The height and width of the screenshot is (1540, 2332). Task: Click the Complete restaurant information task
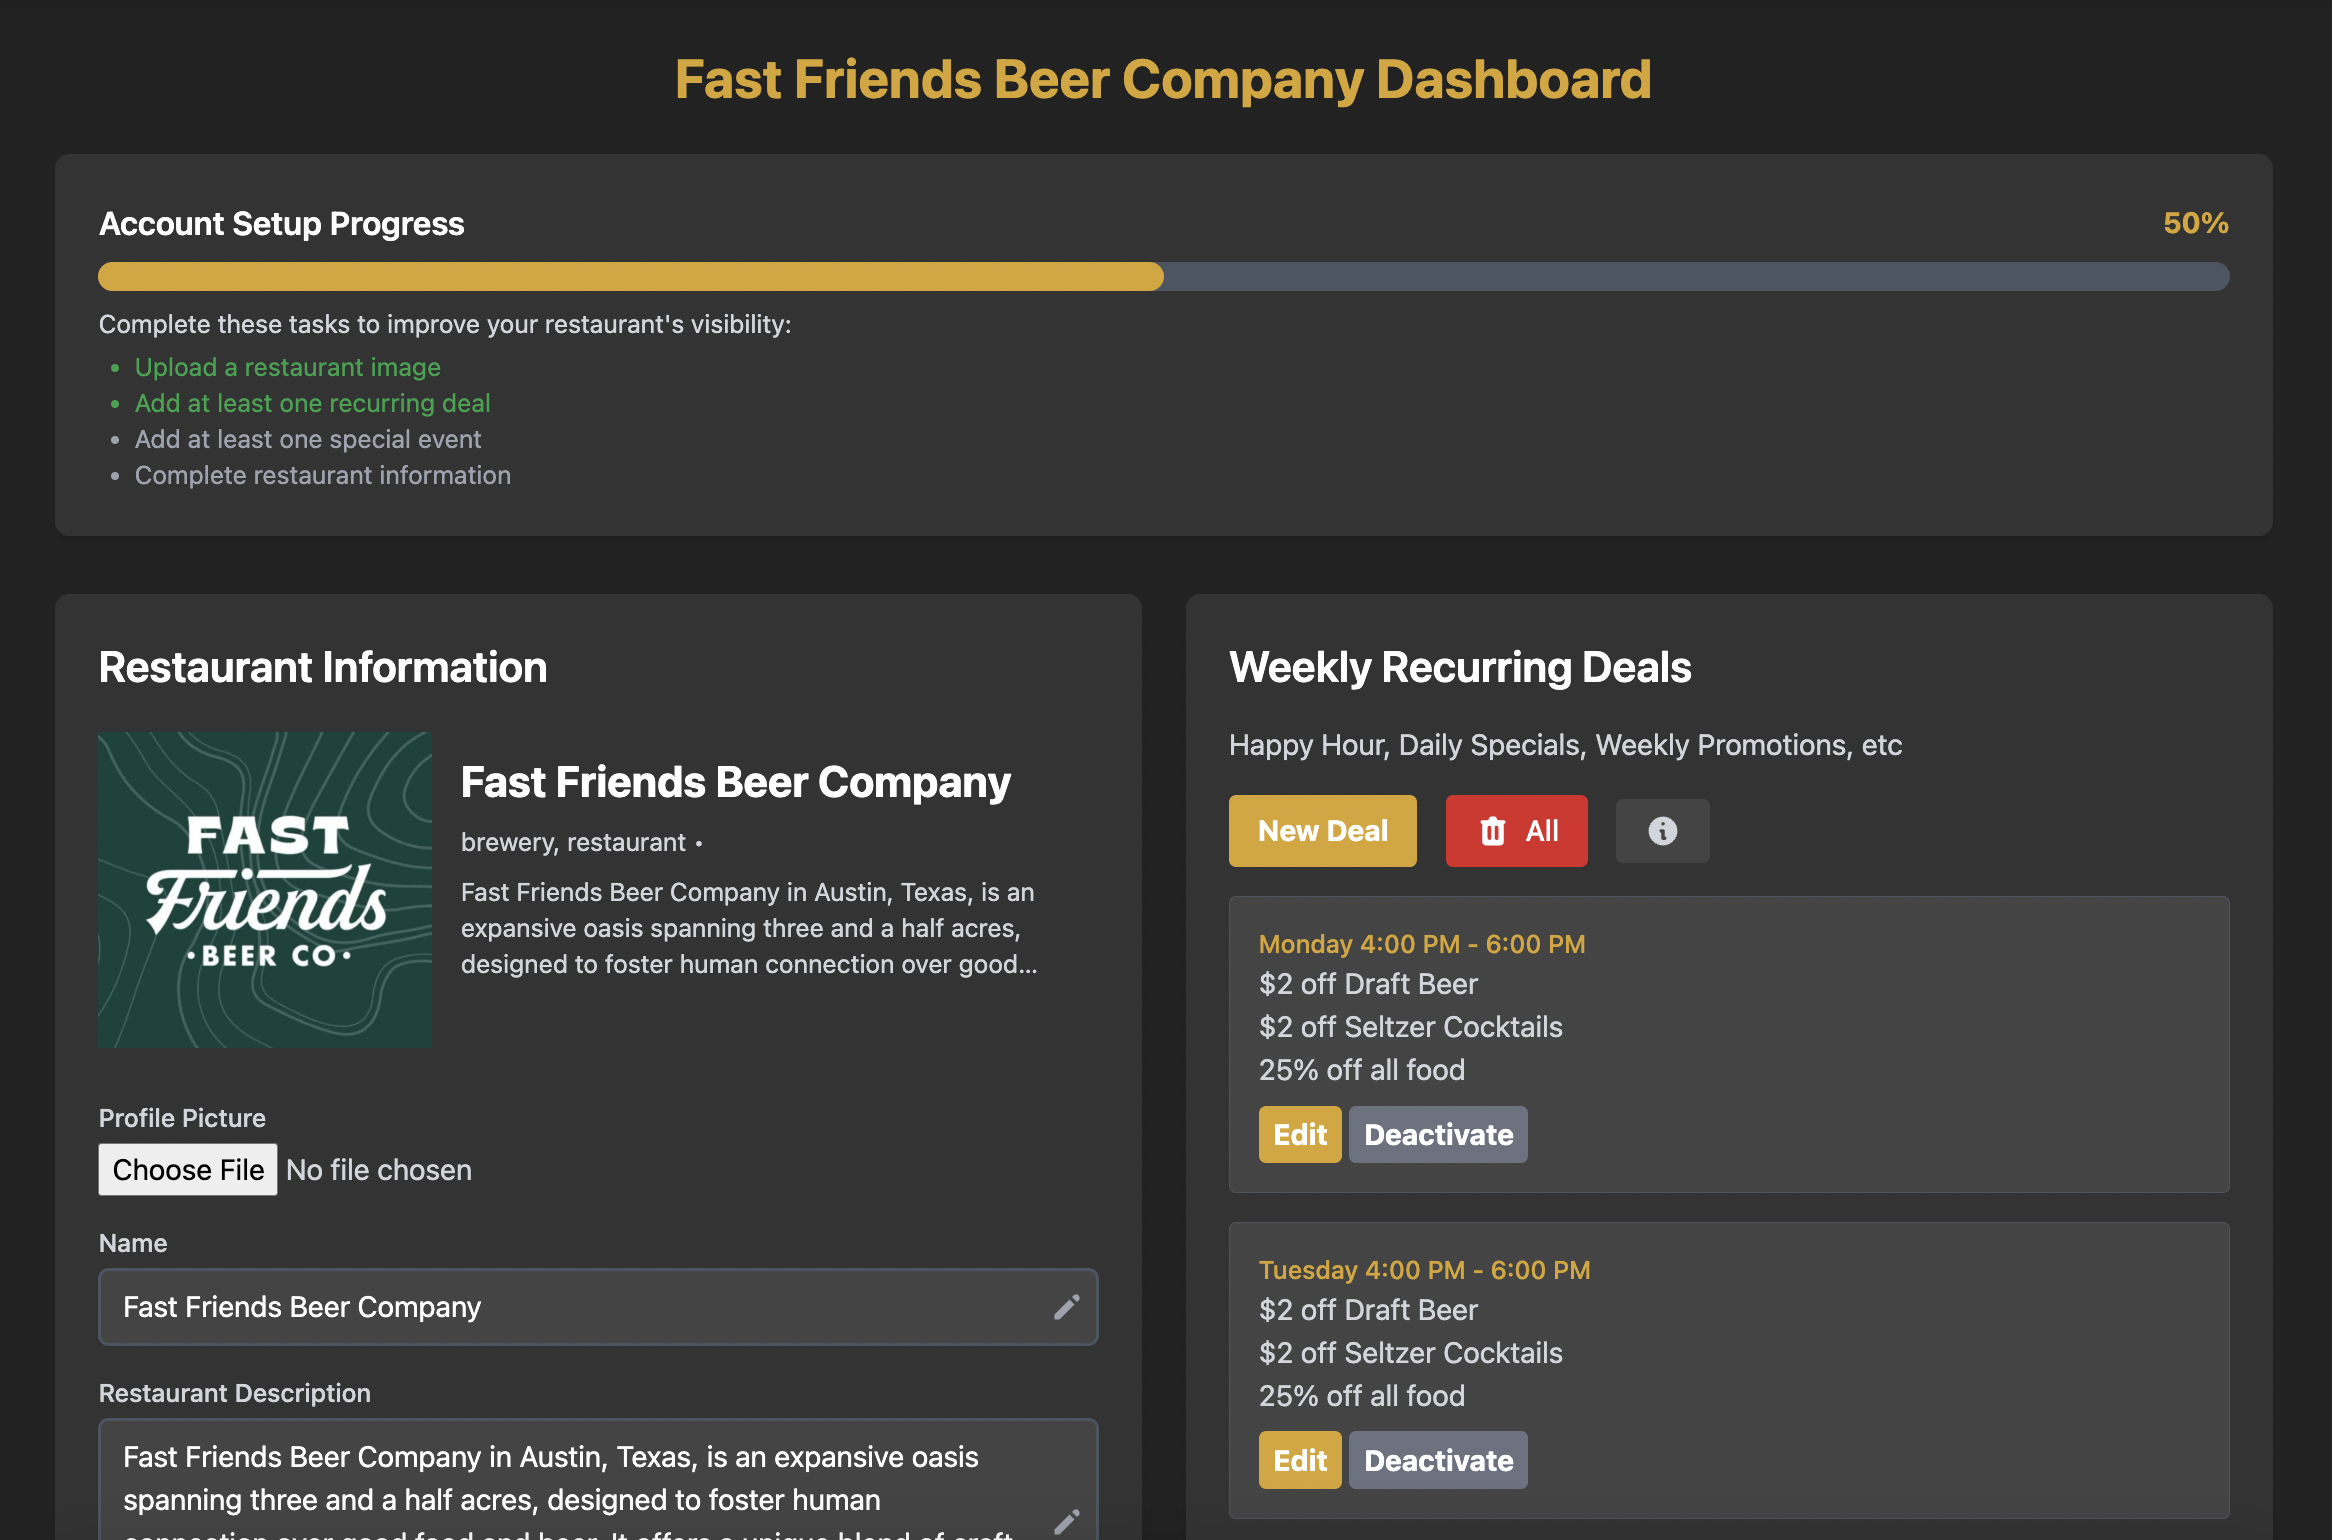coord(322,475)
